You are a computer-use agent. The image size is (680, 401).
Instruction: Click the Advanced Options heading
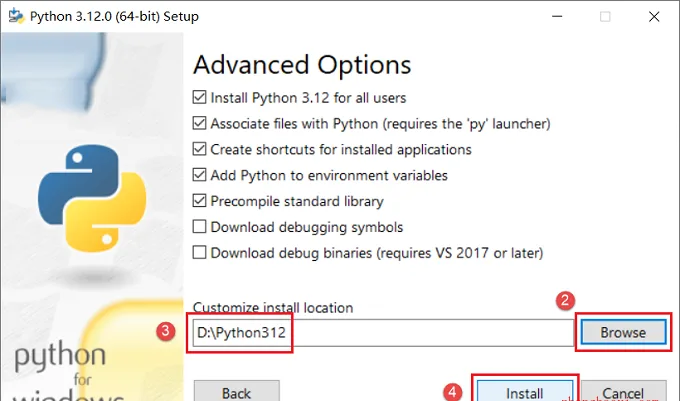point(302,65)
